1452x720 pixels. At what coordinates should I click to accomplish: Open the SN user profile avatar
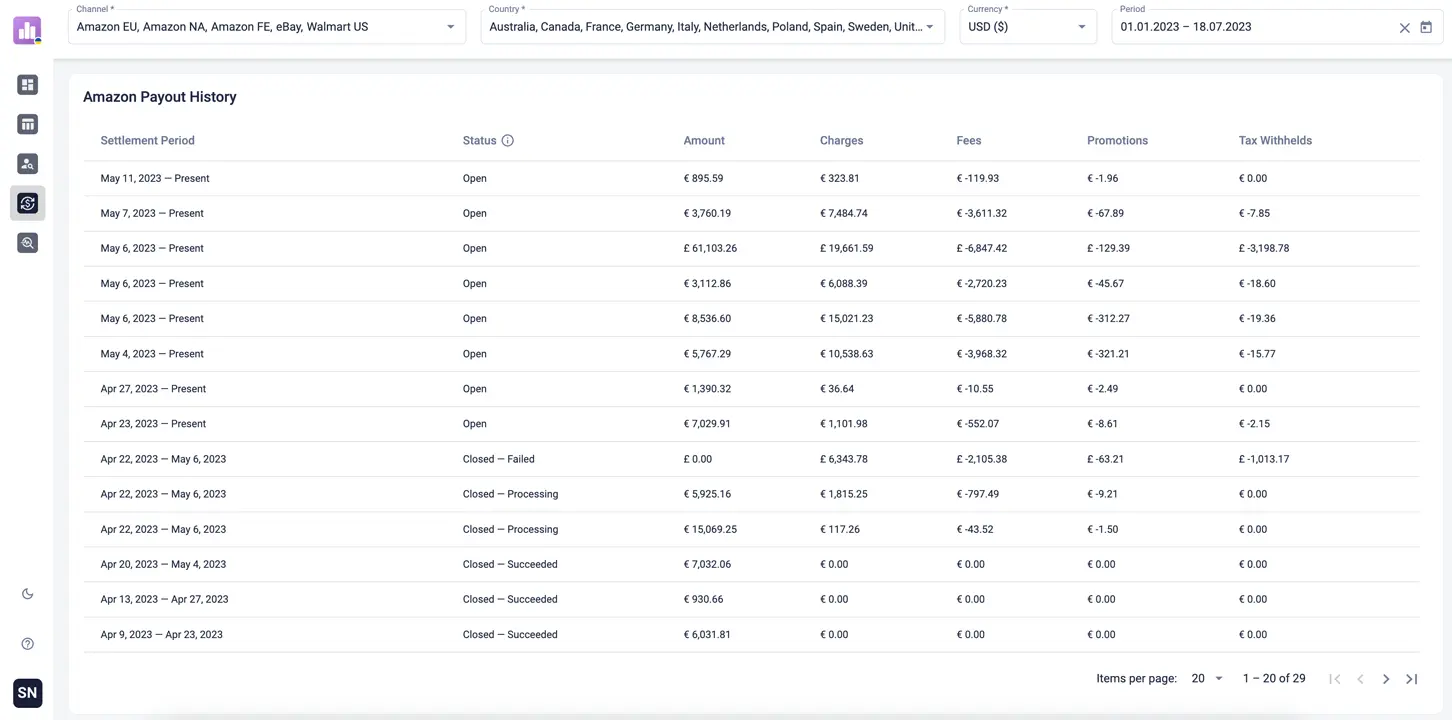click(27, 692)
